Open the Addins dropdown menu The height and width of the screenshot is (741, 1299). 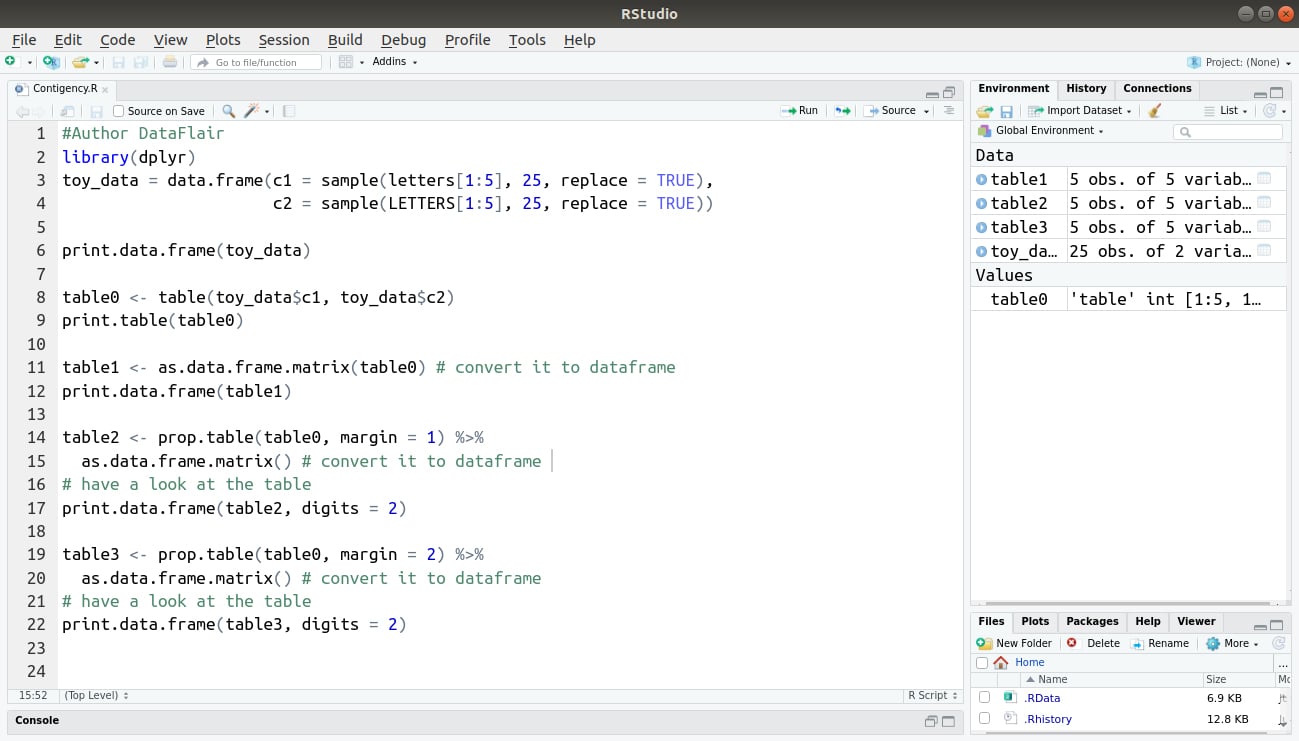391,61
